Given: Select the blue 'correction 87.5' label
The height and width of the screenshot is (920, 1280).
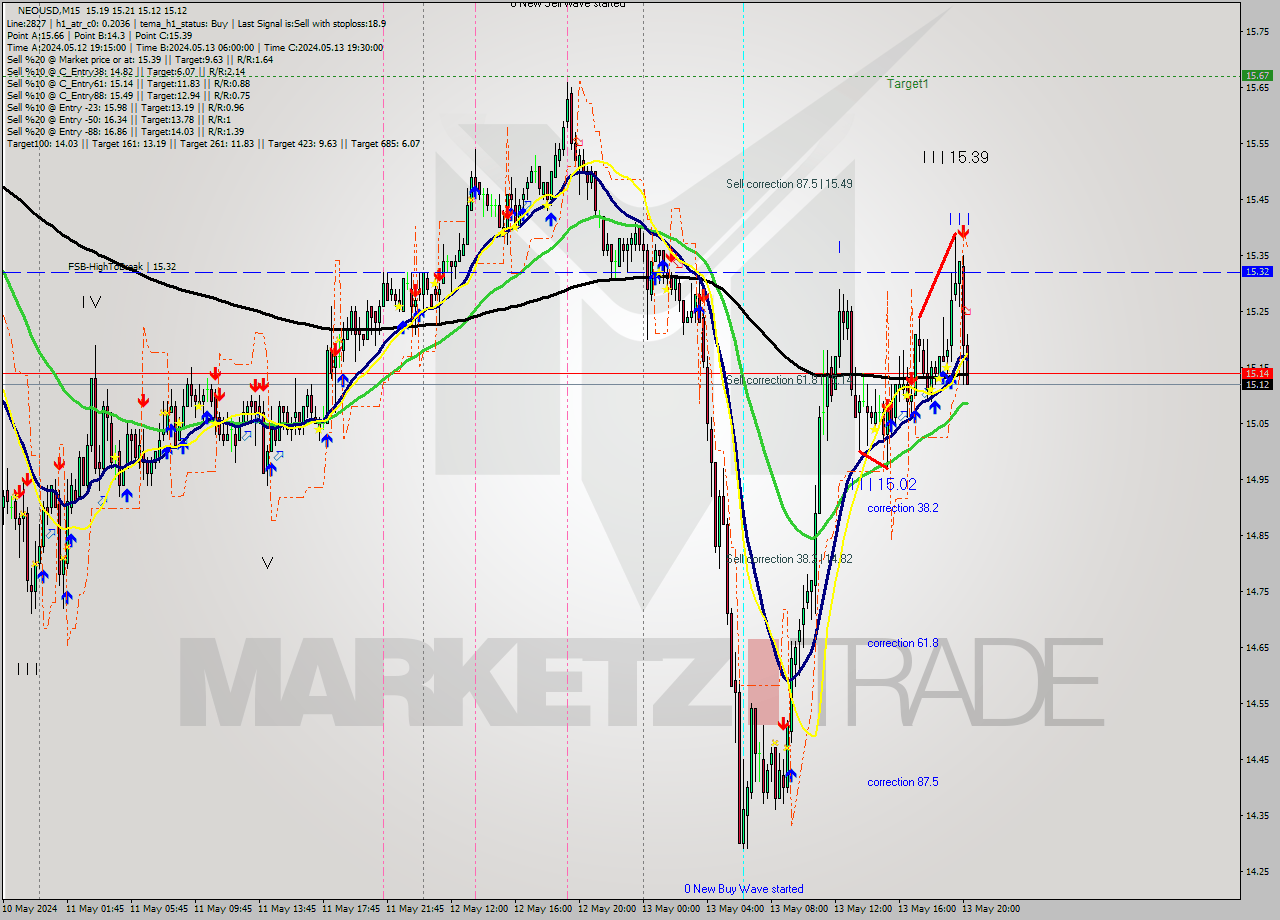Looking at the screenshot, I should (x=903, y=782).
